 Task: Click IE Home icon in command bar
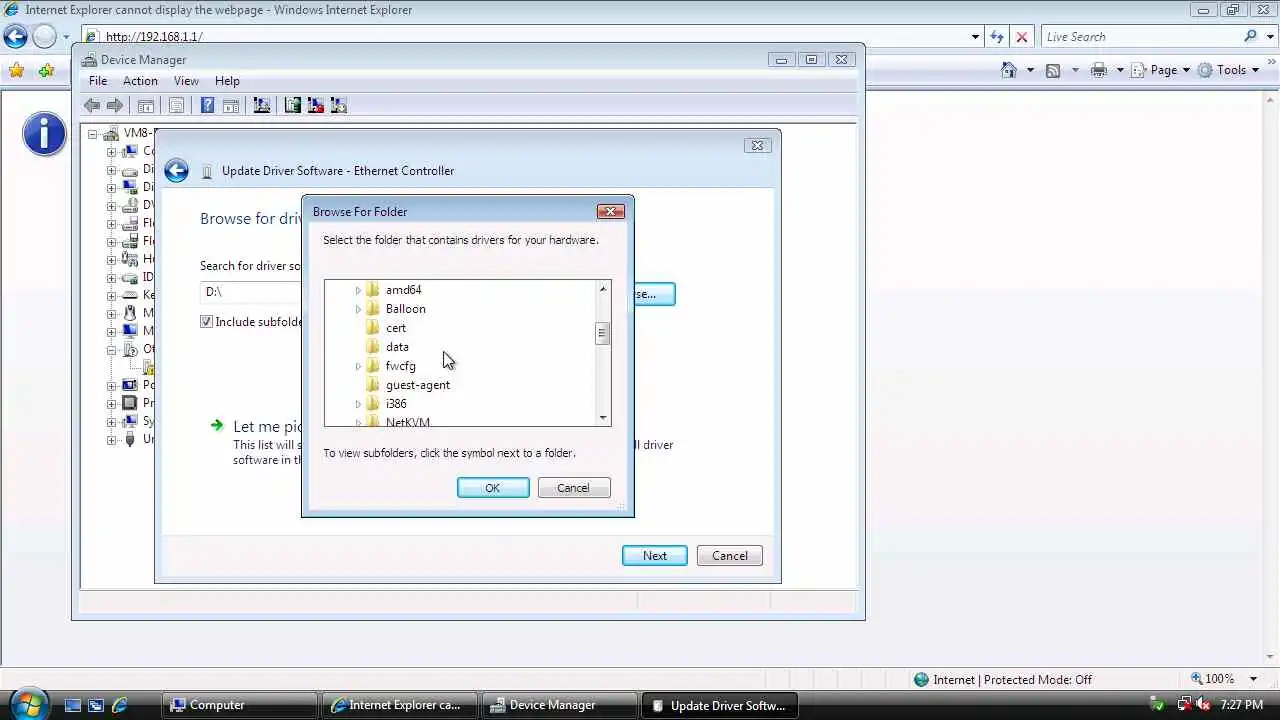[1009, 70]
